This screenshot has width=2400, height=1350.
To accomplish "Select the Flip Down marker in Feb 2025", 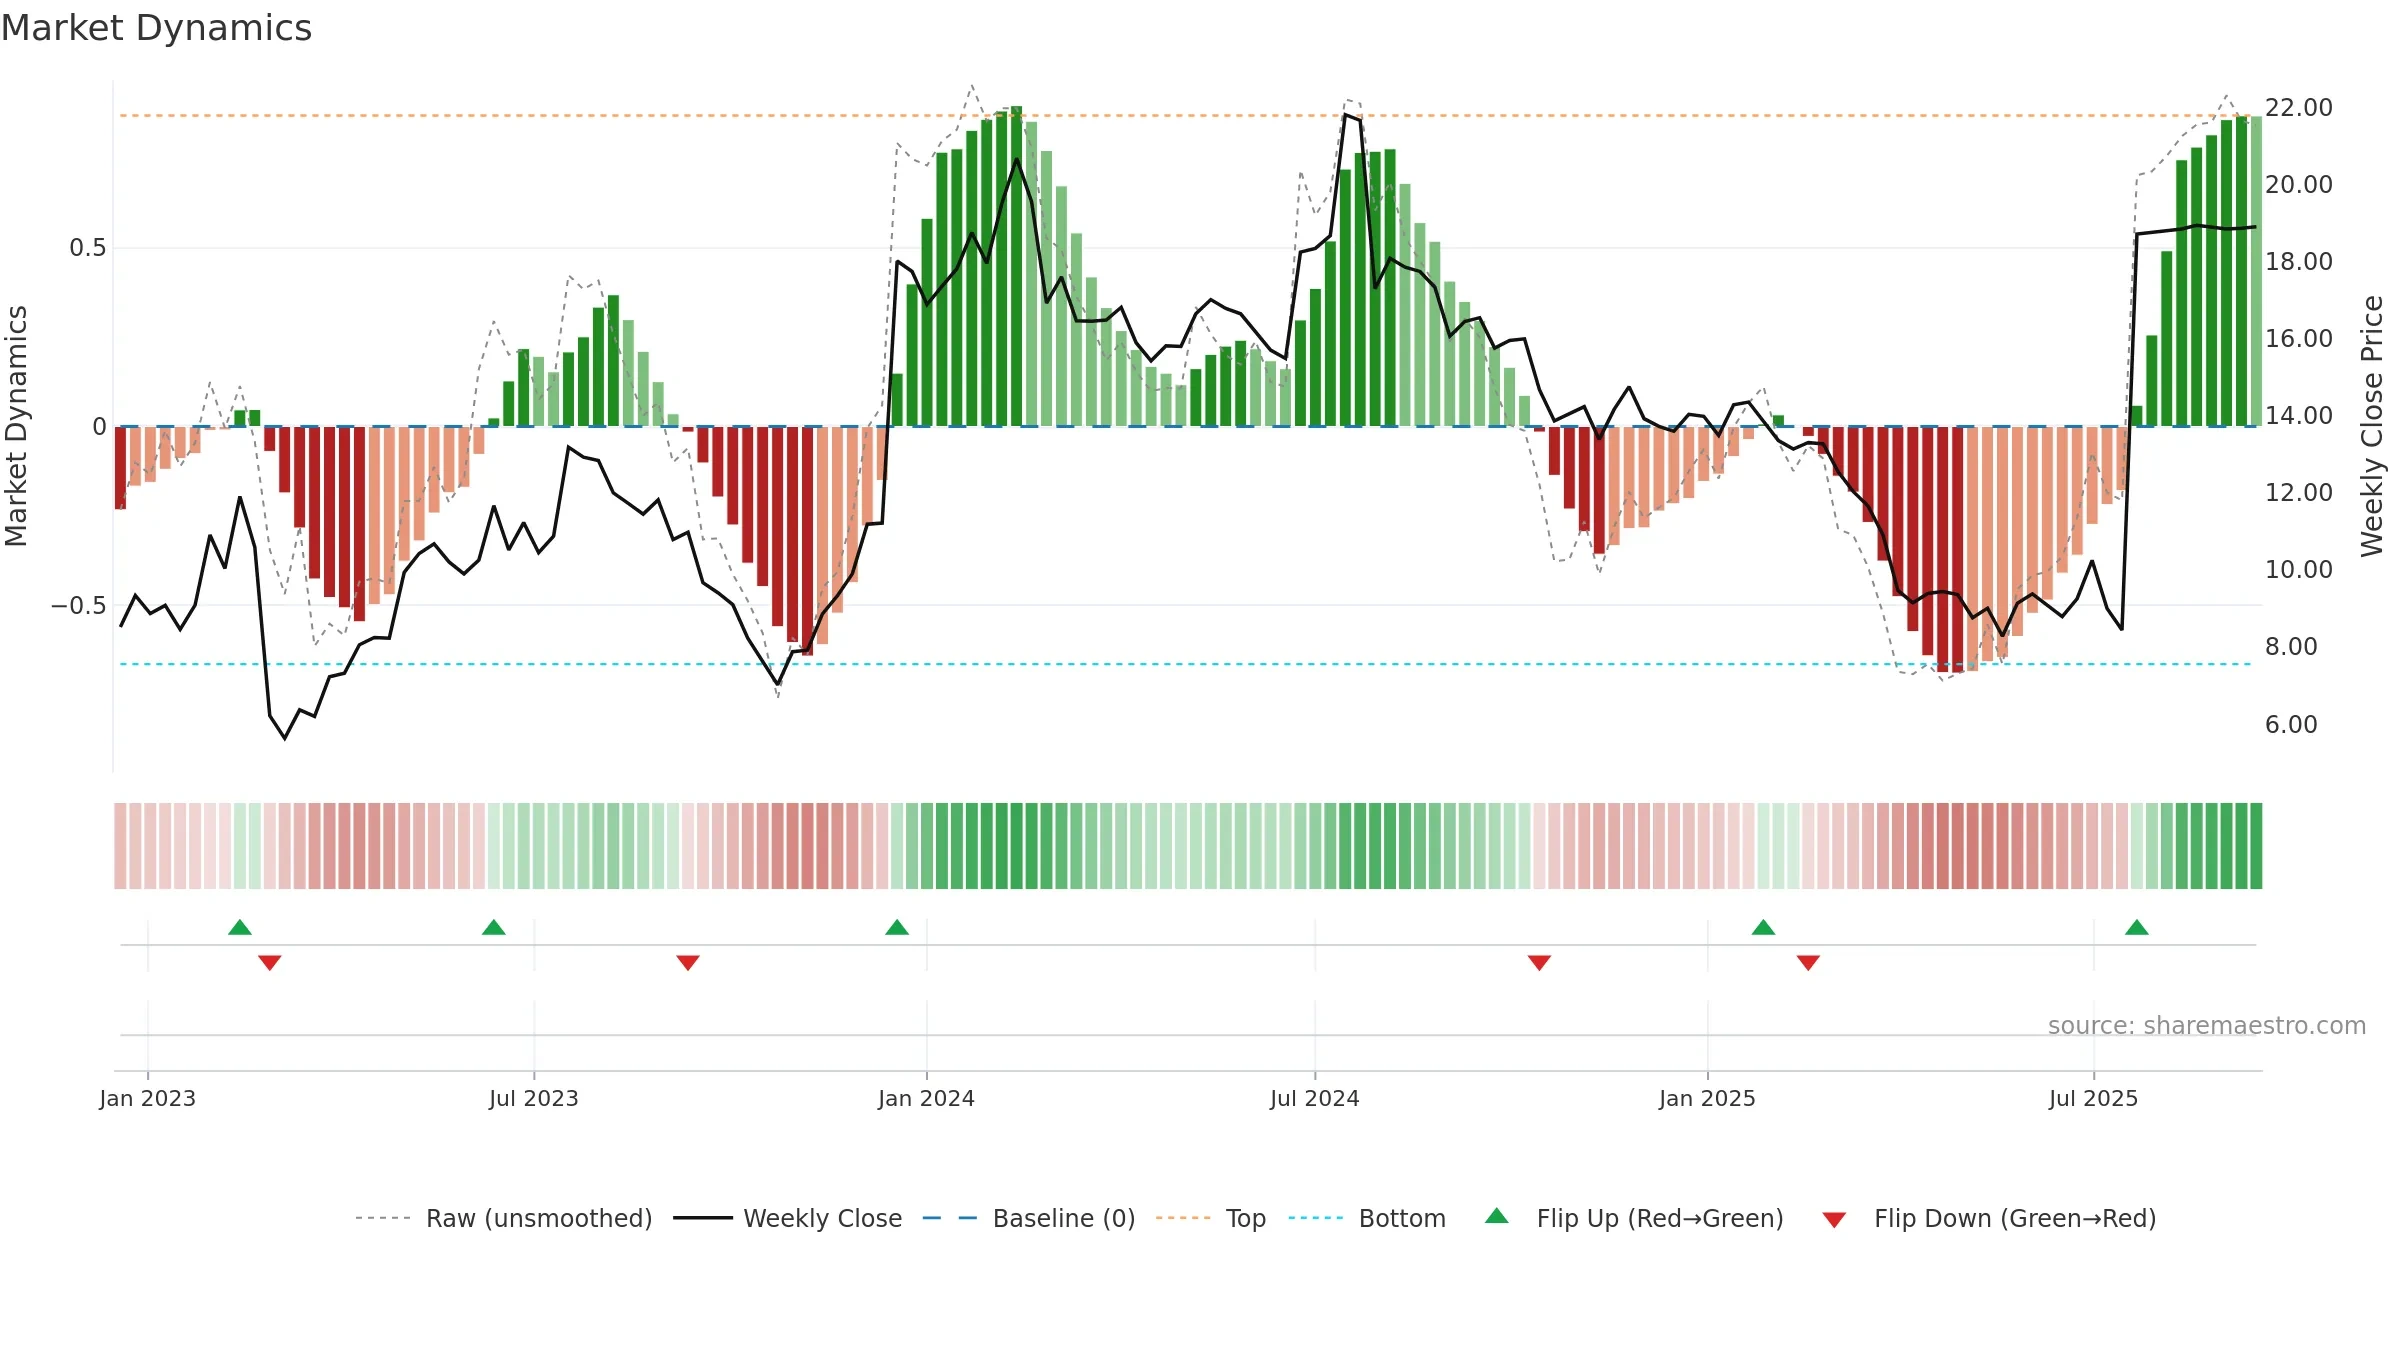I will tap(1808, 962).
